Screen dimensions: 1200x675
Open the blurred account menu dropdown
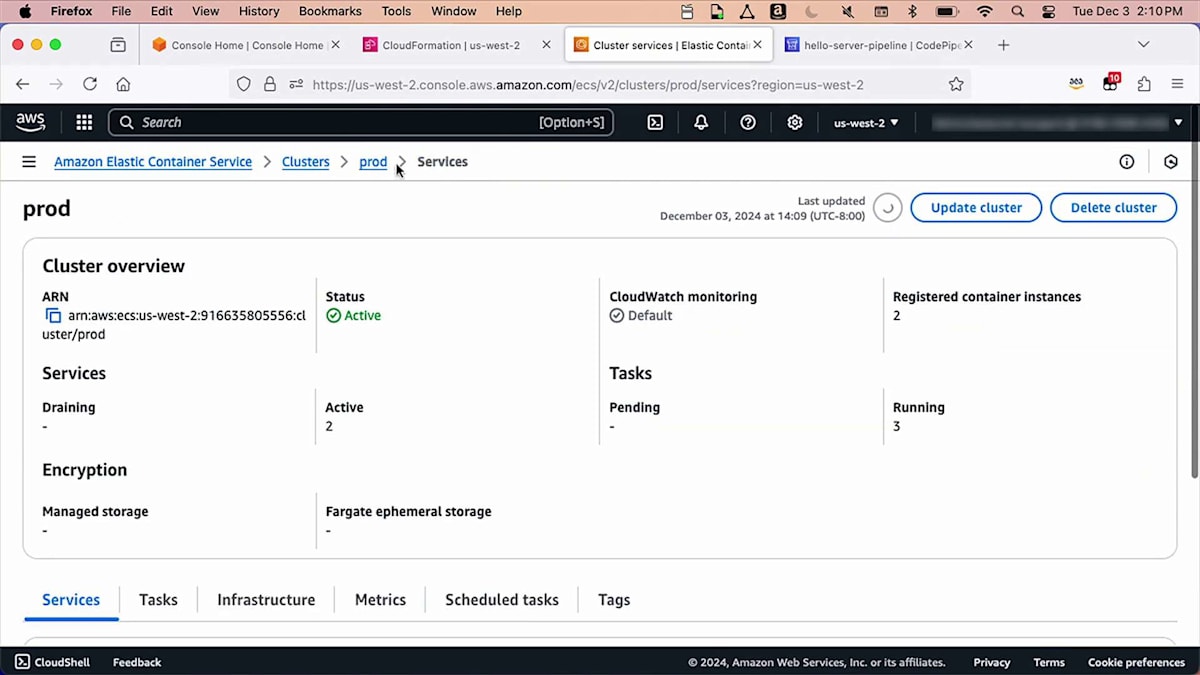1058,122
